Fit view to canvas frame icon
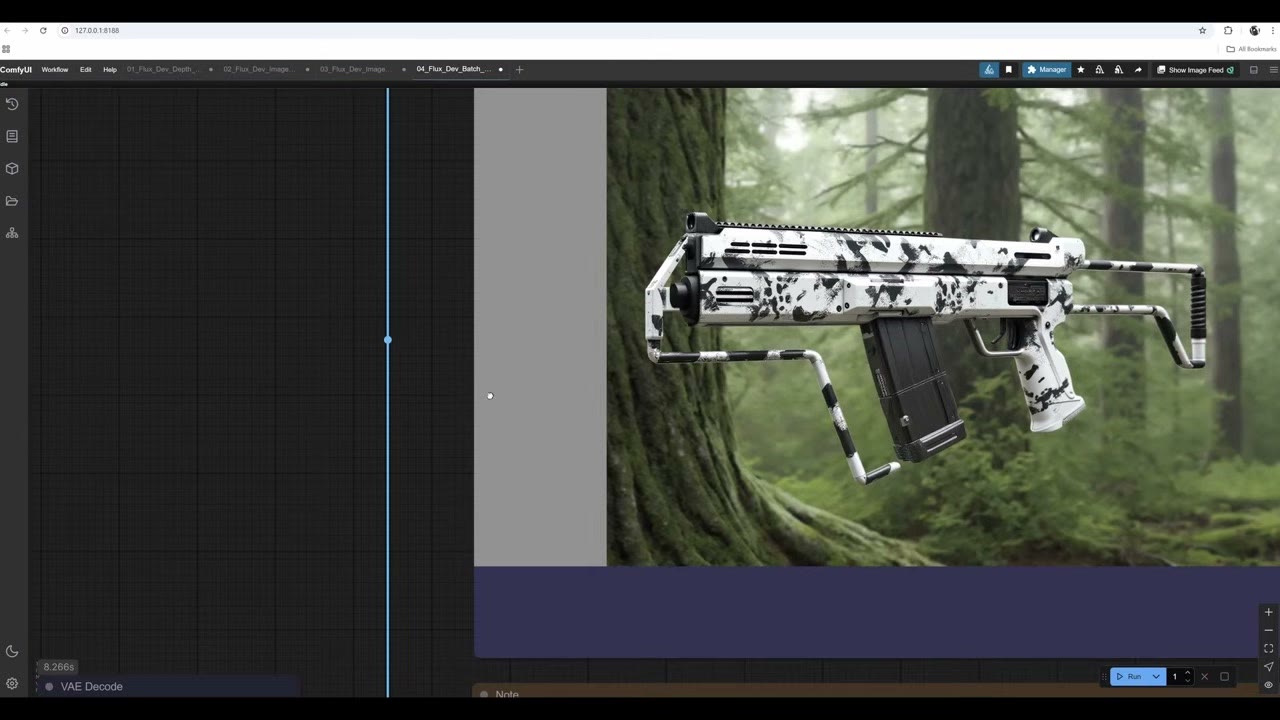Image resolution: width=1280 pixels, height=720 pixels. (x=1268, y=648)
